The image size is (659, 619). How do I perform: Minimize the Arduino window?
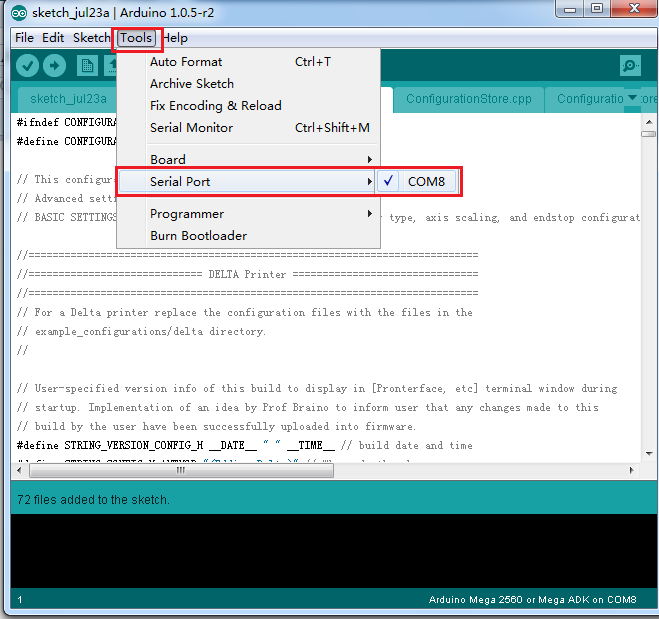click(570, 8)
